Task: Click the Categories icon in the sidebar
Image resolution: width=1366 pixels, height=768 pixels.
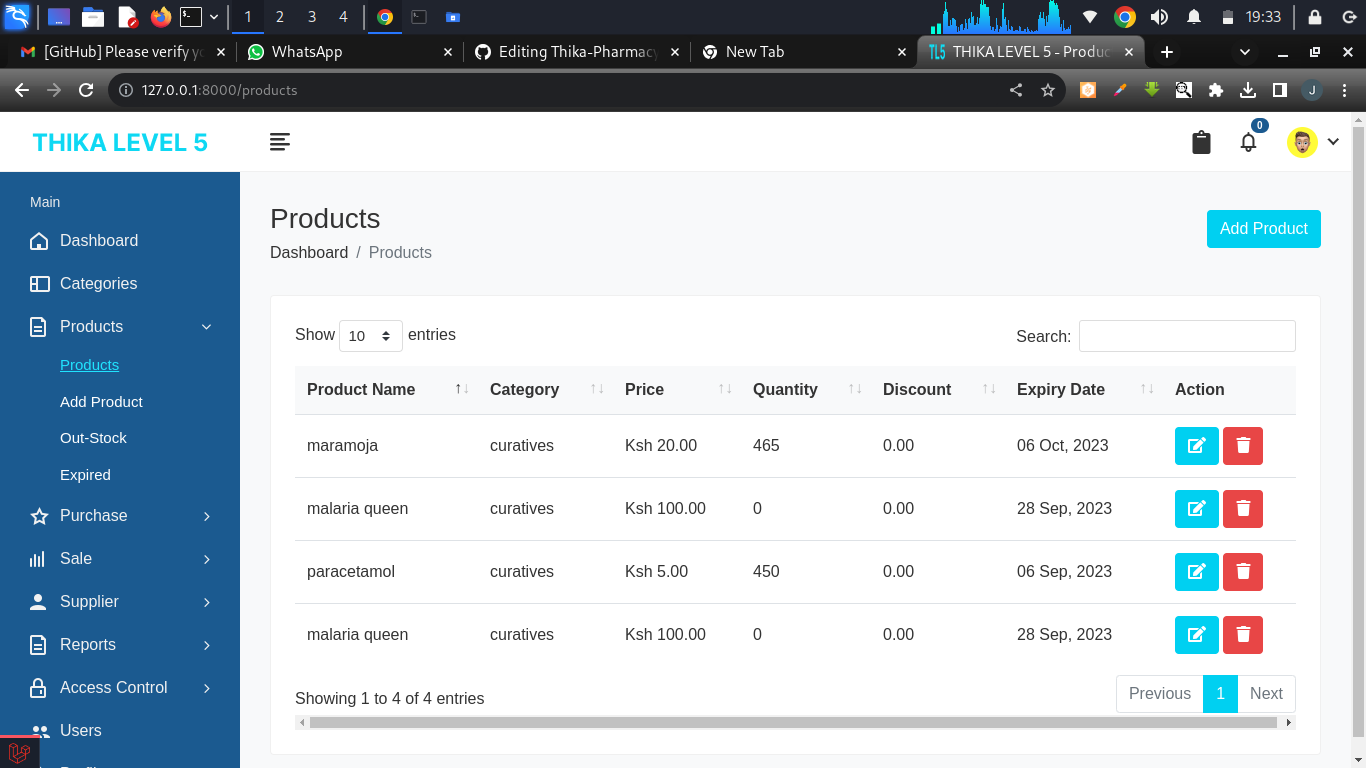Action: pyautogui.click(x=38, y=283)
